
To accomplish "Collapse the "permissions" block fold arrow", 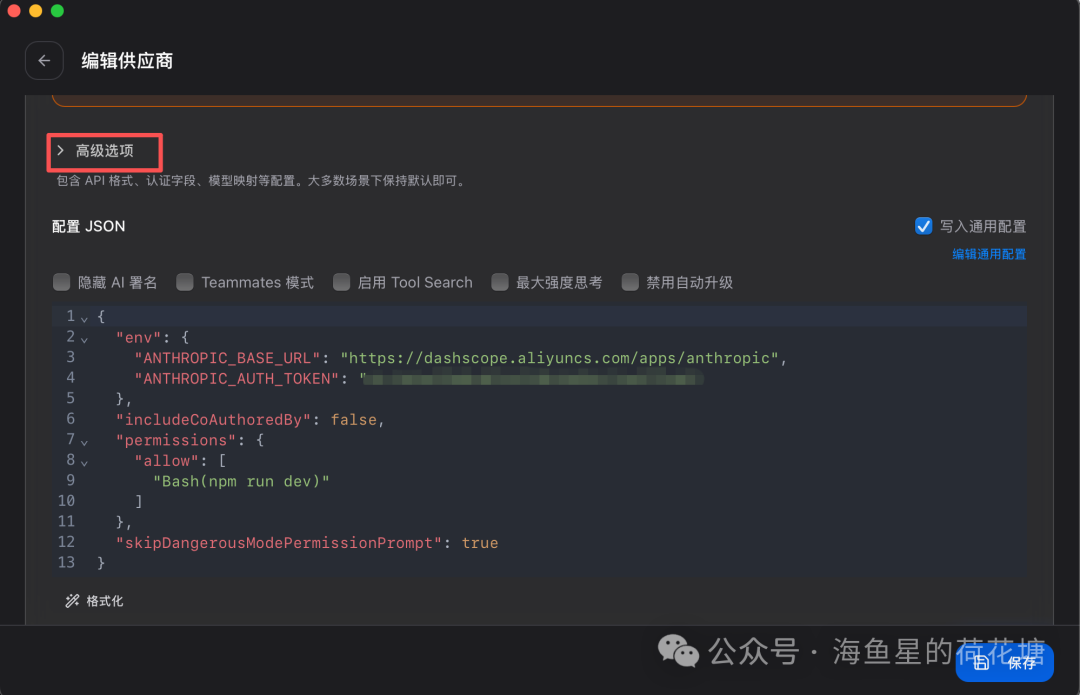I will coord(84,442).
